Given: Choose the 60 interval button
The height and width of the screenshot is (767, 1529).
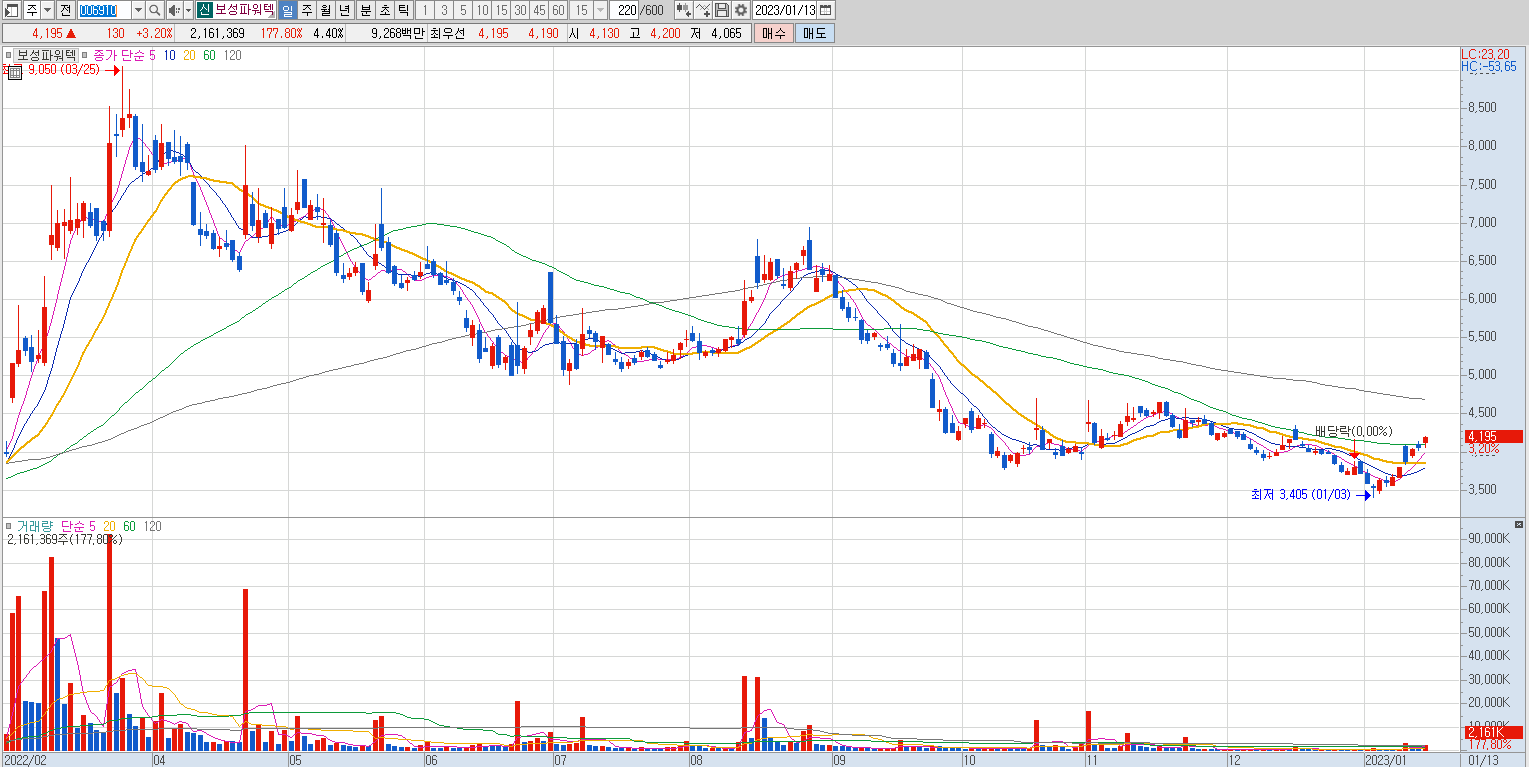Looking at the screenshot, I should pyautogui.click(x=558, y=10).
